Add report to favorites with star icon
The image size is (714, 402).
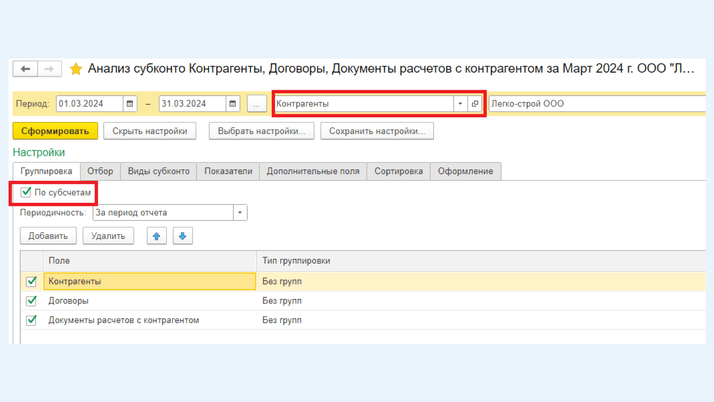tap(76, 69)
